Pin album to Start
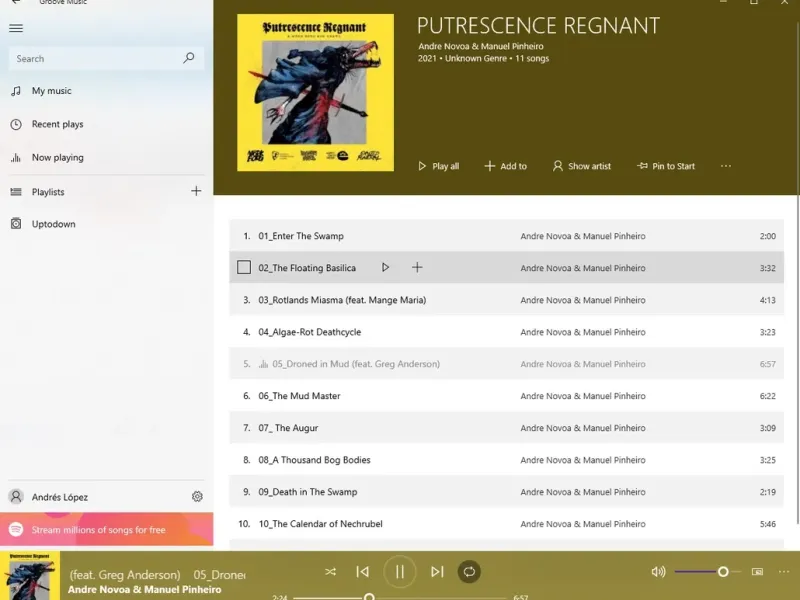800x600 pixels. (x=666, y=166)
